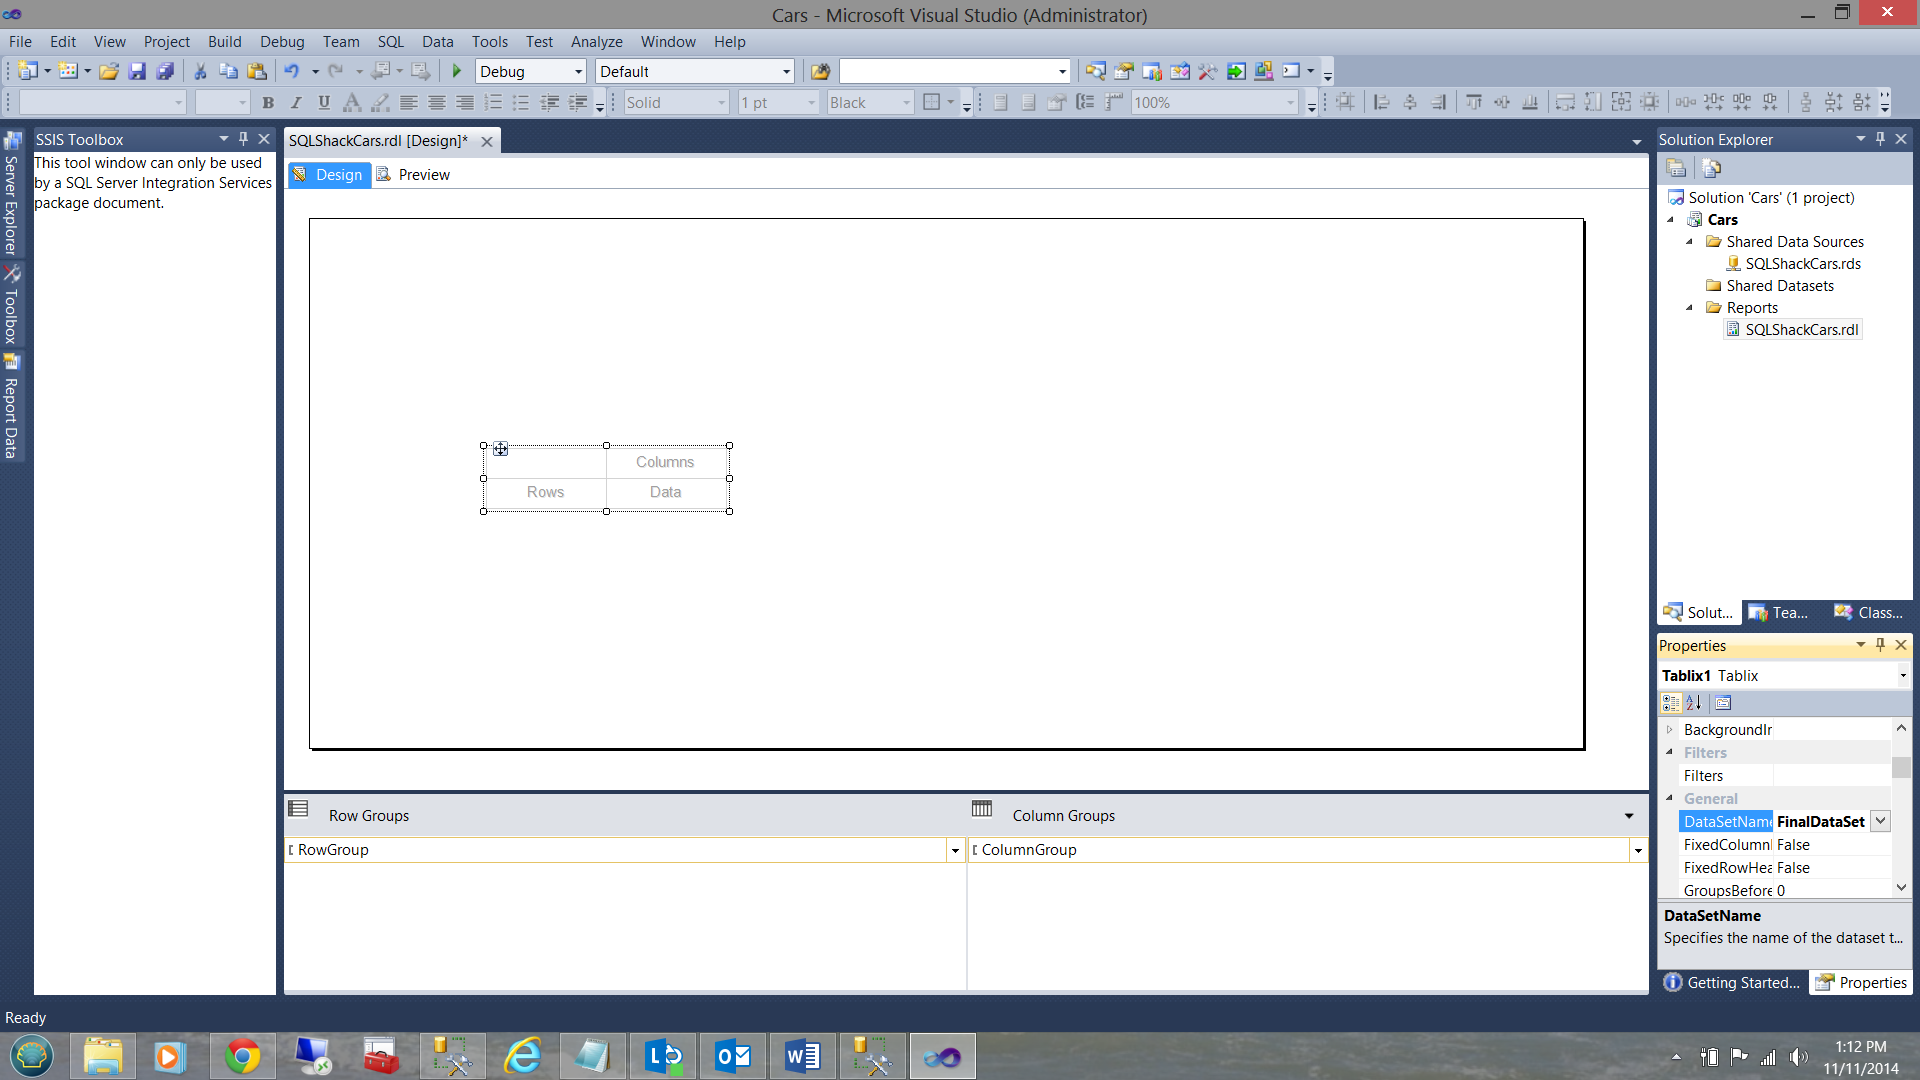
Task: Click the Save toolbar icon
Action: point(137,71)
